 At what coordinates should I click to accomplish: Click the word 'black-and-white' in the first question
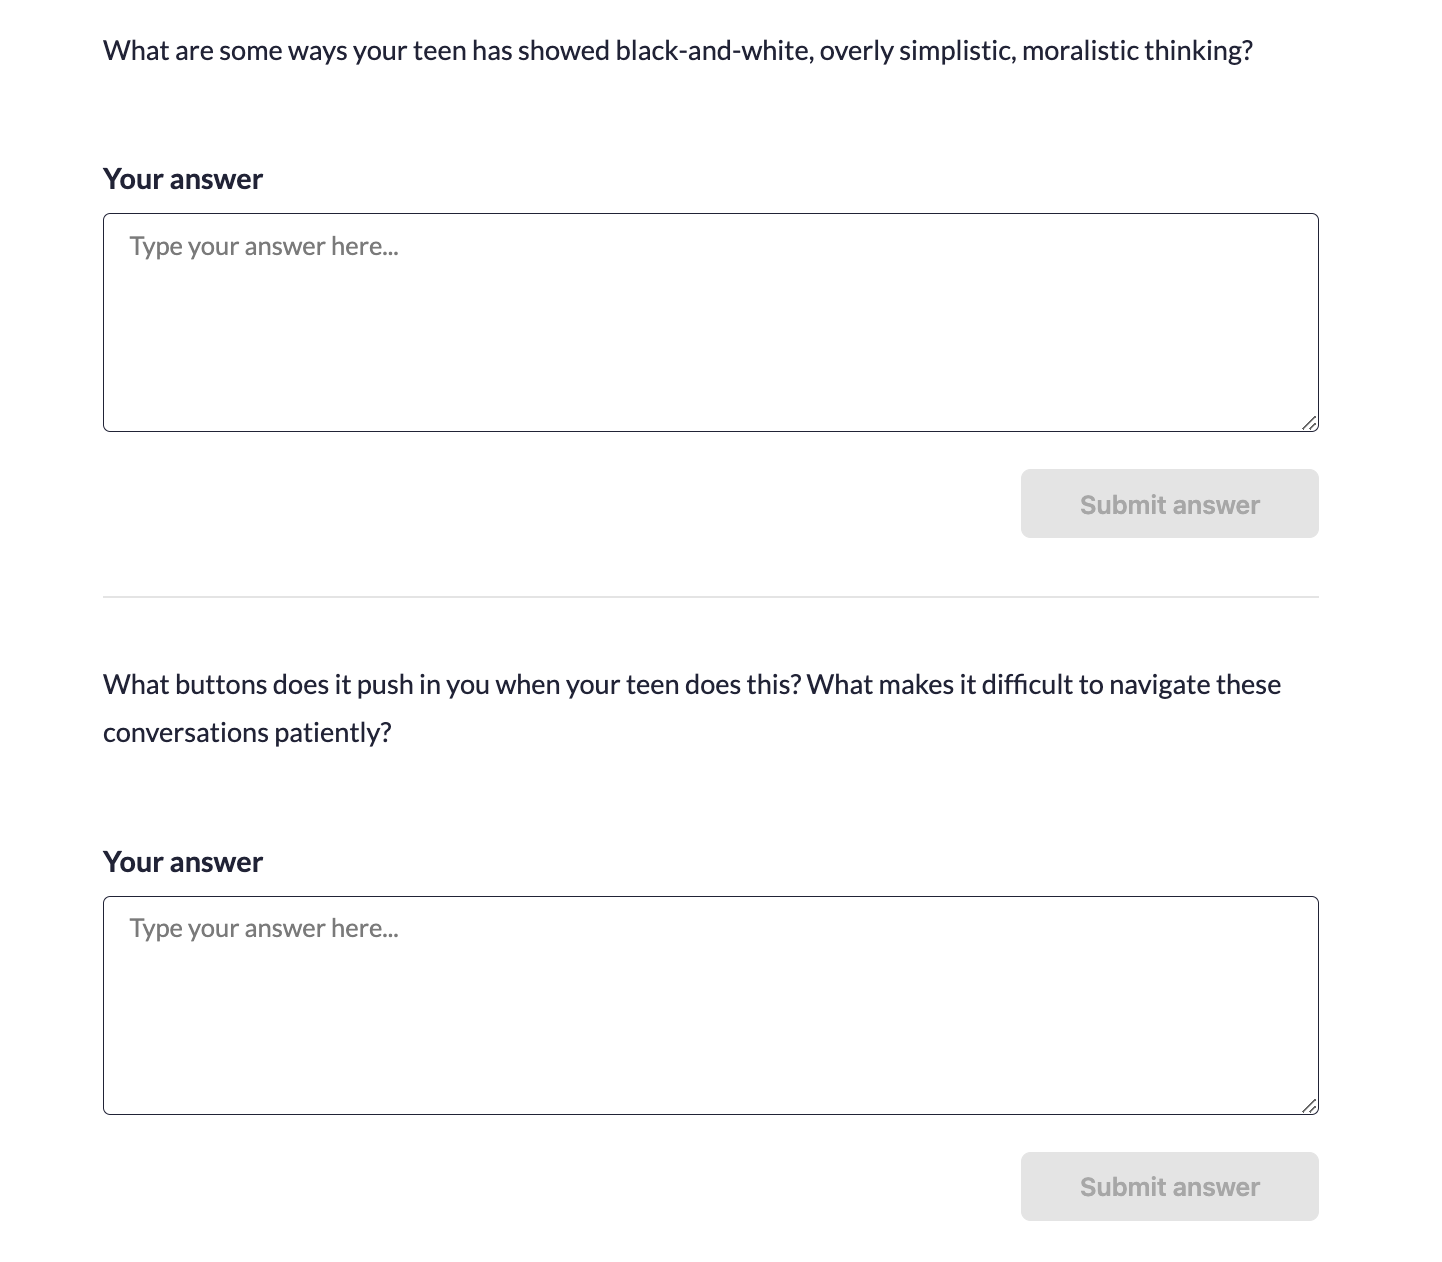coord(714,50)
